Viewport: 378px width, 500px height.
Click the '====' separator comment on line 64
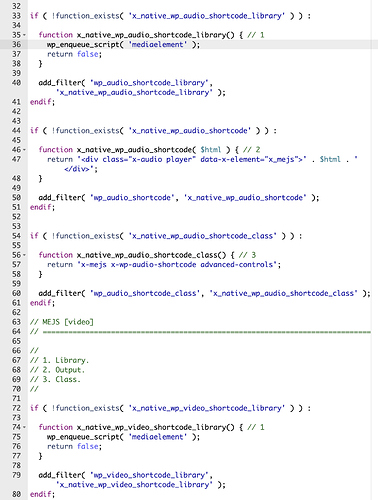[x=200, y=332]
